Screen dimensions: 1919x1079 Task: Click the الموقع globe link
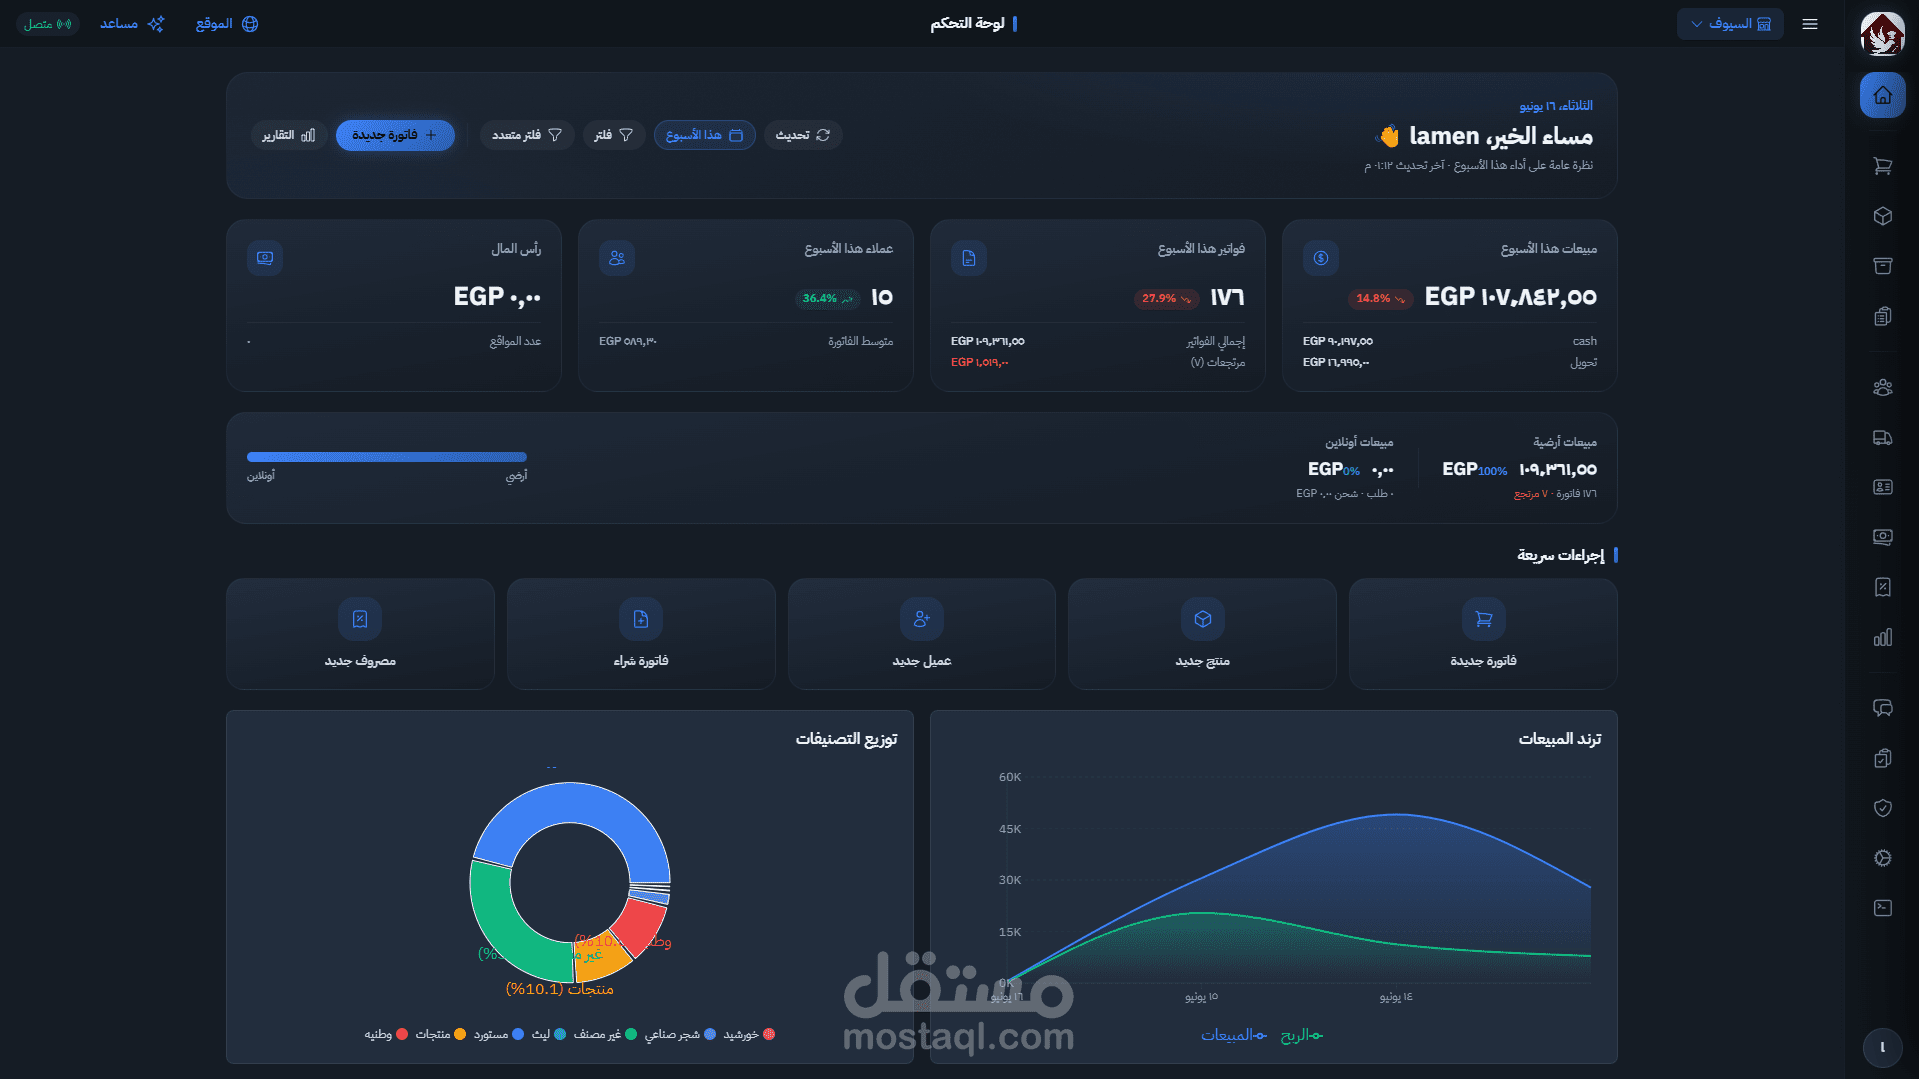click(227, 24)
